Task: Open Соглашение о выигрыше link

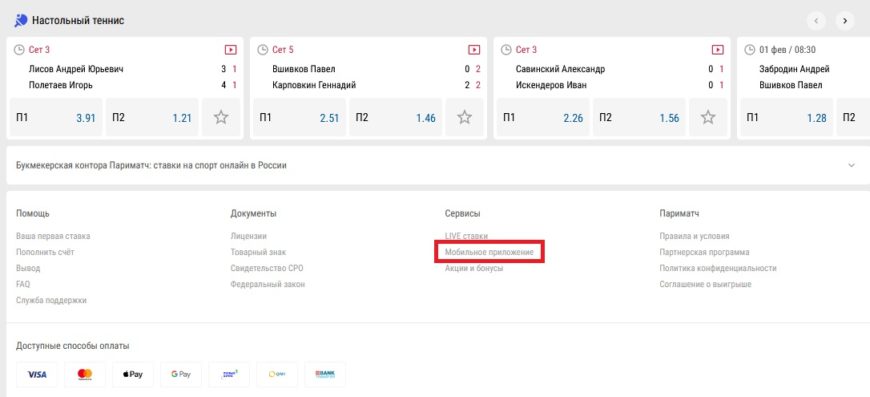Action: coord(706,284)
